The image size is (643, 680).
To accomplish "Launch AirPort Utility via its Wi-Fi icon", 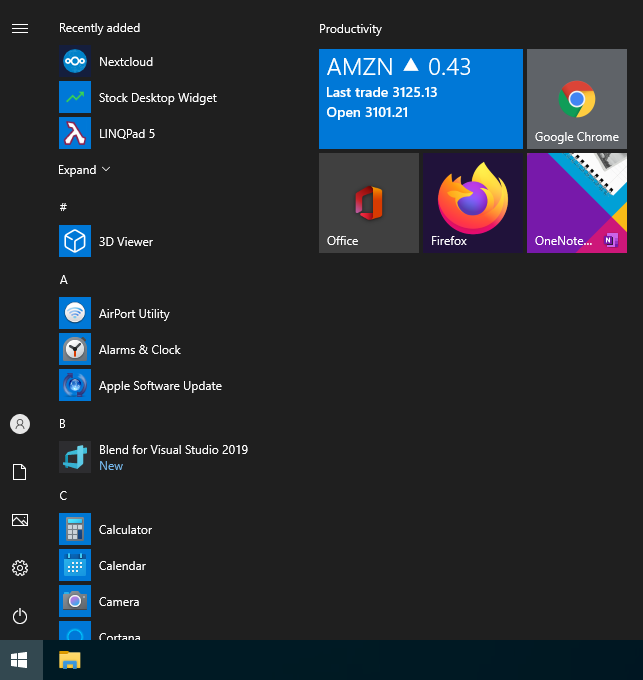I will point(75,313).
